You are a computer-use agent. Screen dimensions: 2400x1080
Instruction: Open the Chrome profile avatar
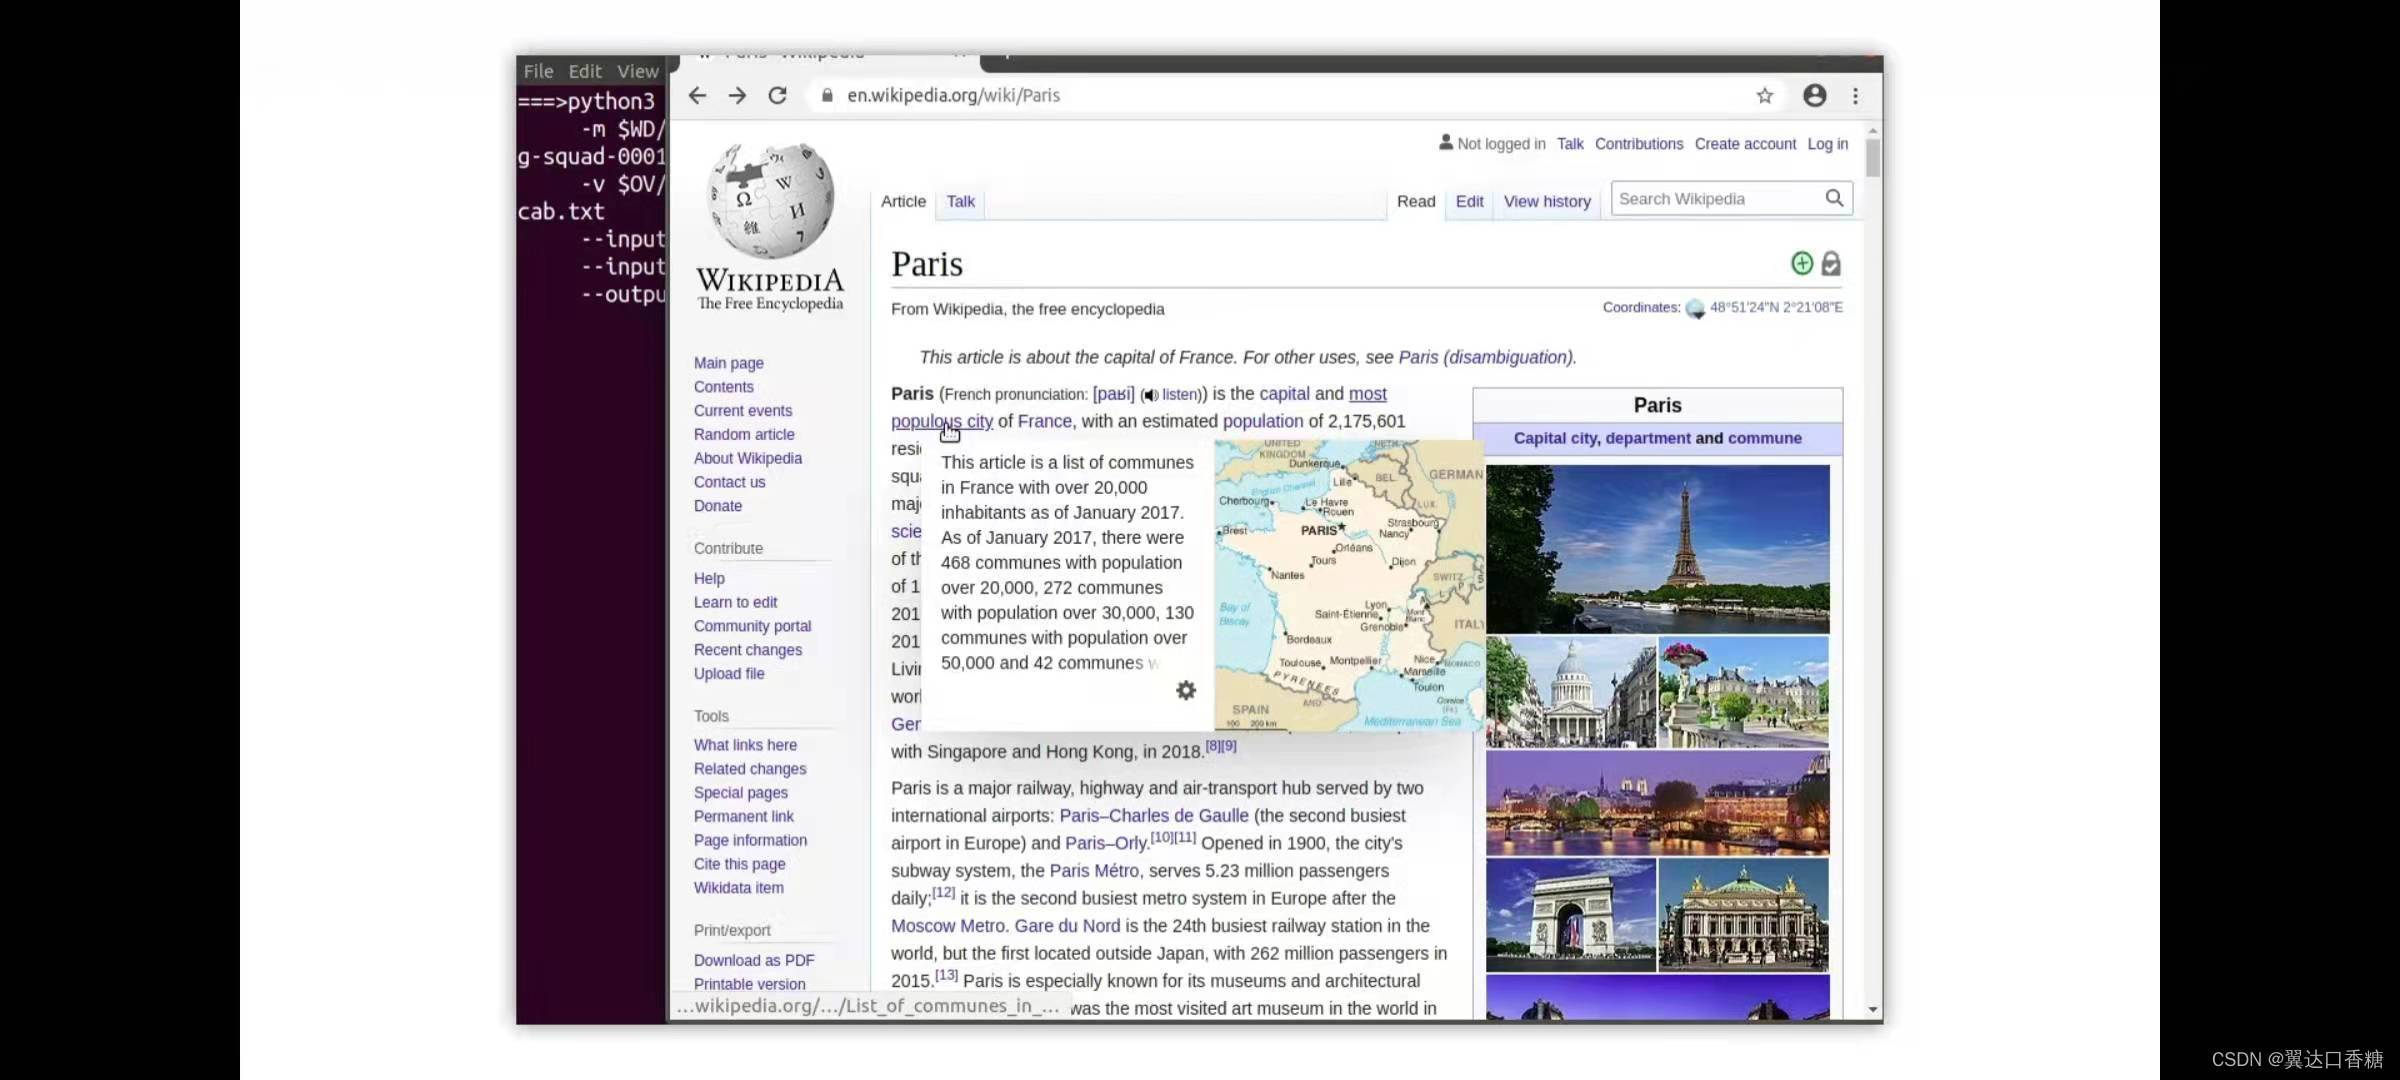(x=1815, y=95)
